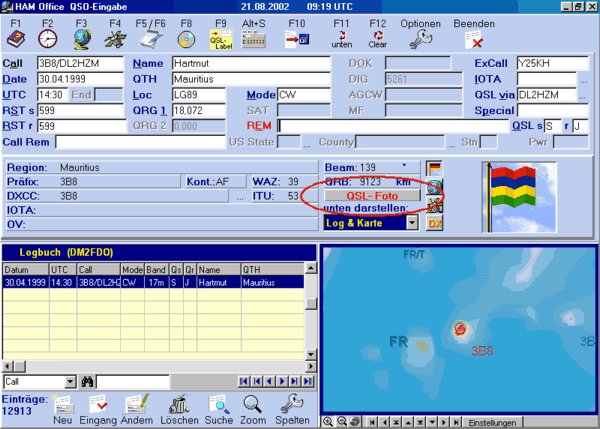Viewport: 600px width, 429px height.
Task: Click the Löschen delete icon
Action: 179,405
